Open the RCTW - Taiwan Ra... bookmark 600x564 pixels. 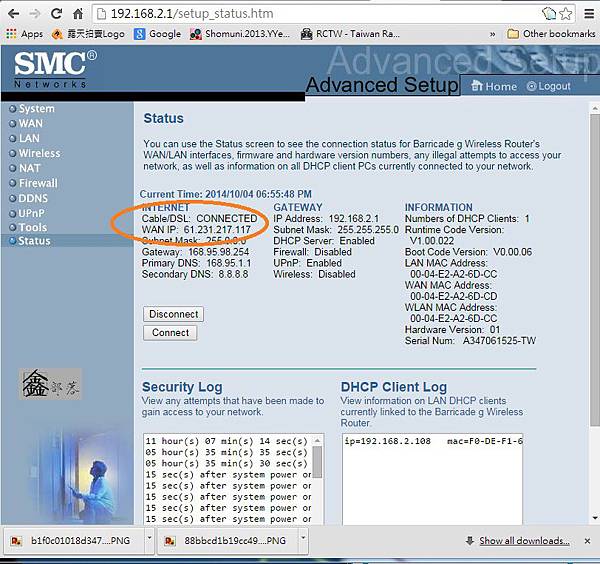(350, 34)
